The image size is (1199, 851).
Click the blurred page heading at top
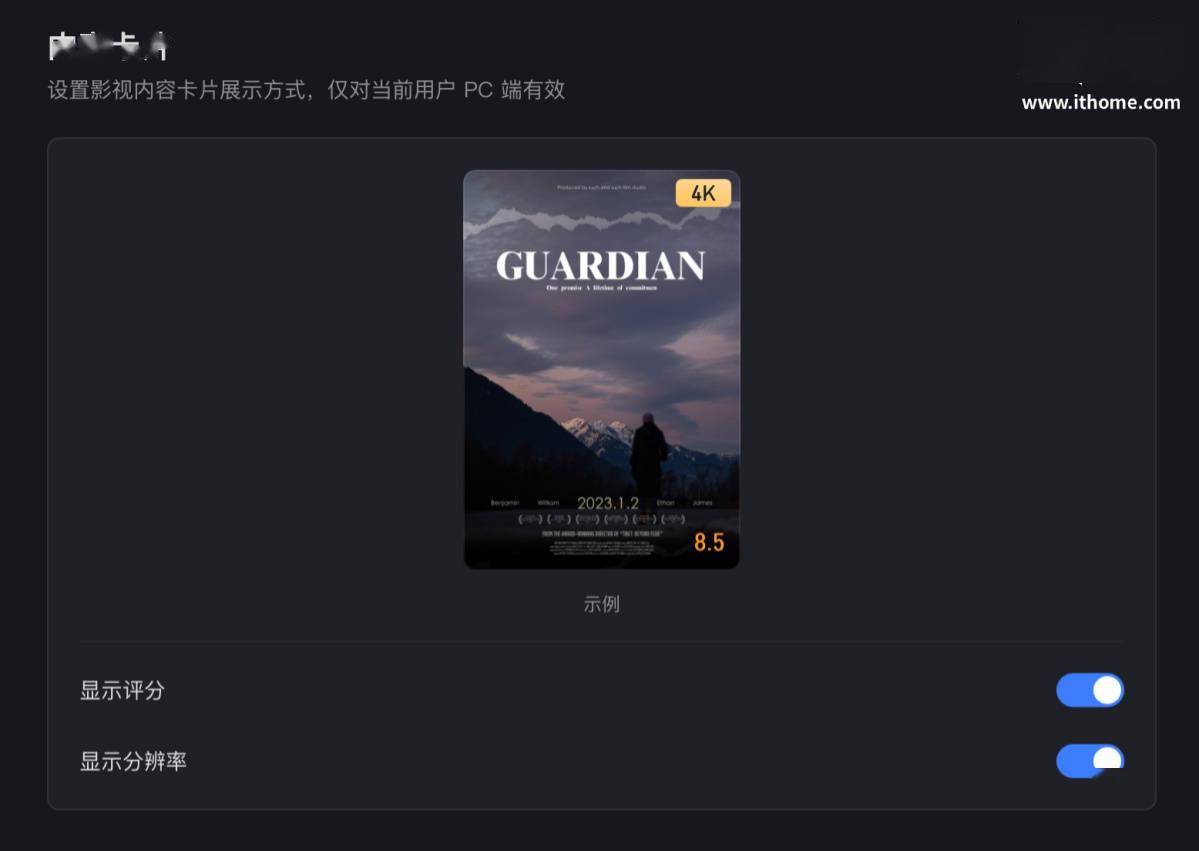point(107,46)
